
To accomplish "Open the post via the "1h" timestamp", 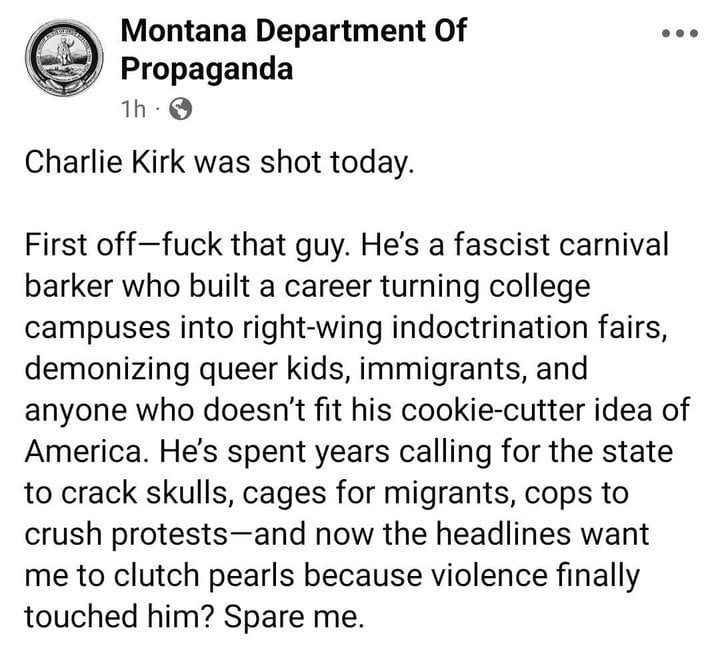I will click(132, 110).
